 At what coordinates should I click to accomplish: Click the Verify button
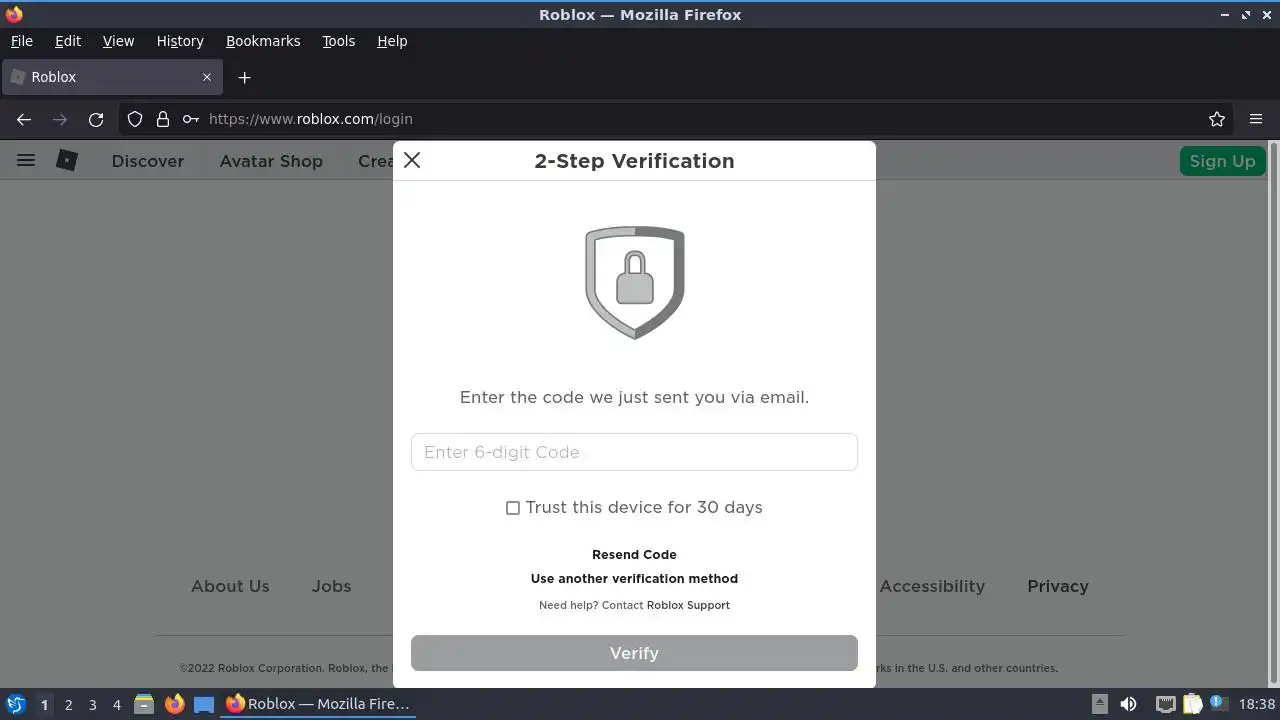point(634,653)
